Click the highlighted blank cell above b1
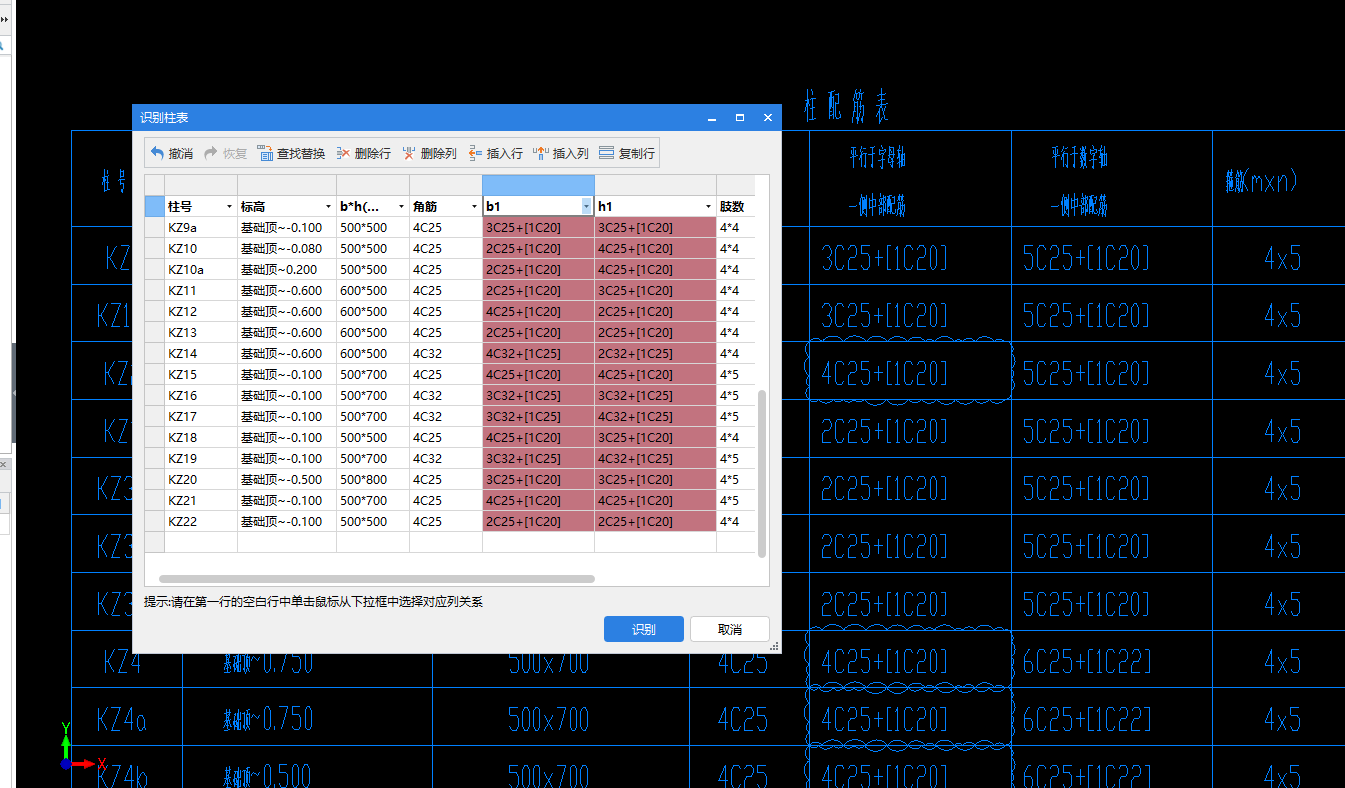Image resolution: width=1345 pixels, height=788 pixels. pos(538,185)
